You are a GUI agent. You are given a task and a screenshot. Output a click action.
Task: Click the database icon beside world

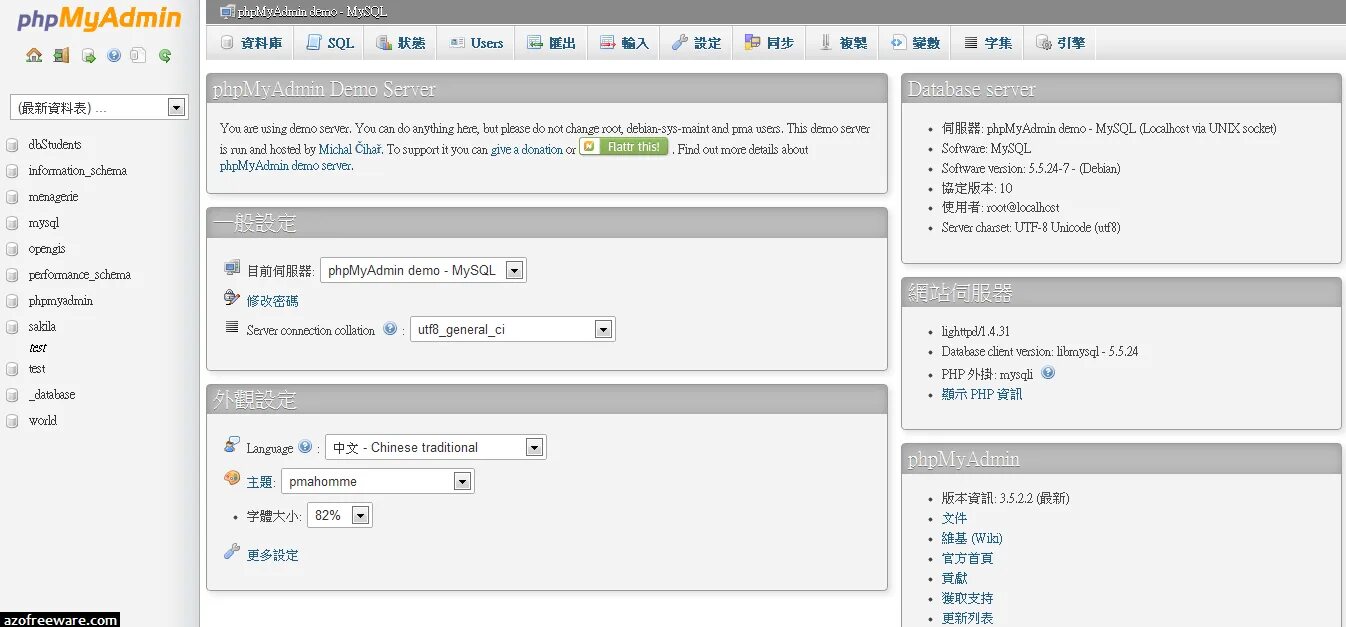pyautogui.click(x=12, y=421)
